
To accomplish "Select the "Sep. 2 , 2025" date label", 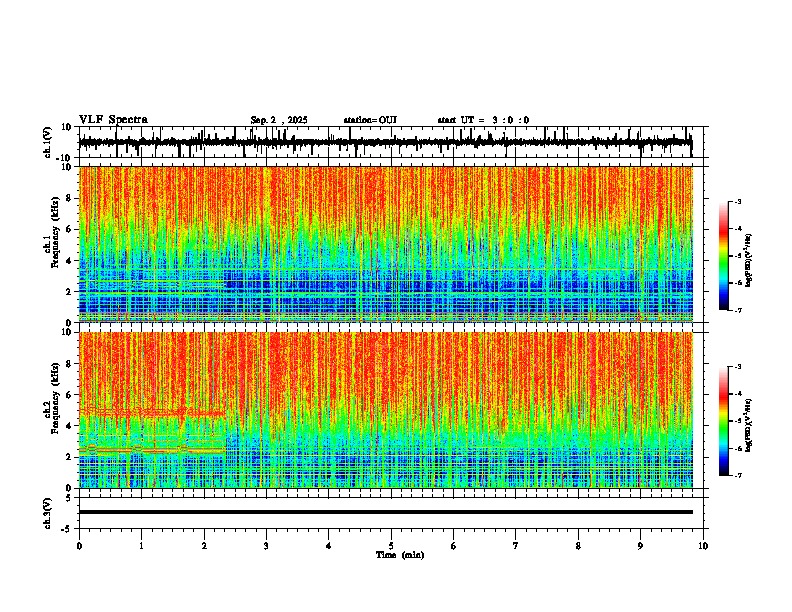I will point(279,120).
